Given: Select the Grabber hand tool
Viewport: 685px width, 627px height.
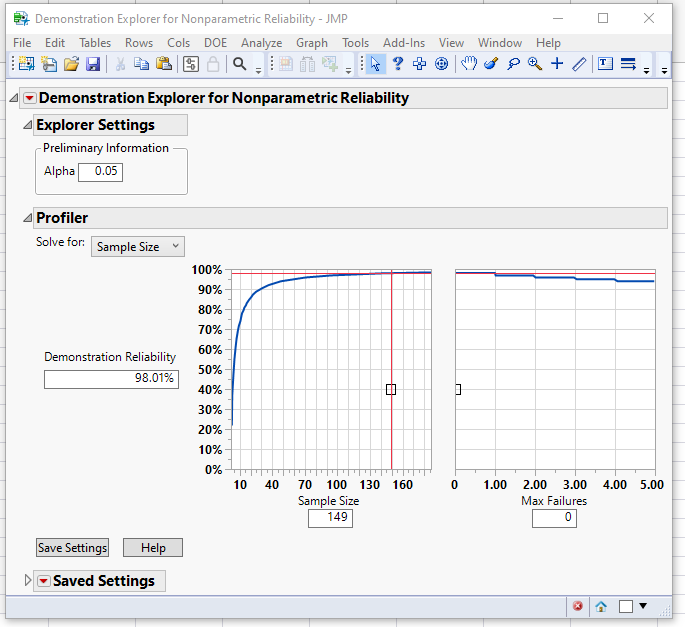Looking at the screenshot, I should pyautogui.click(x=469, y=64).
